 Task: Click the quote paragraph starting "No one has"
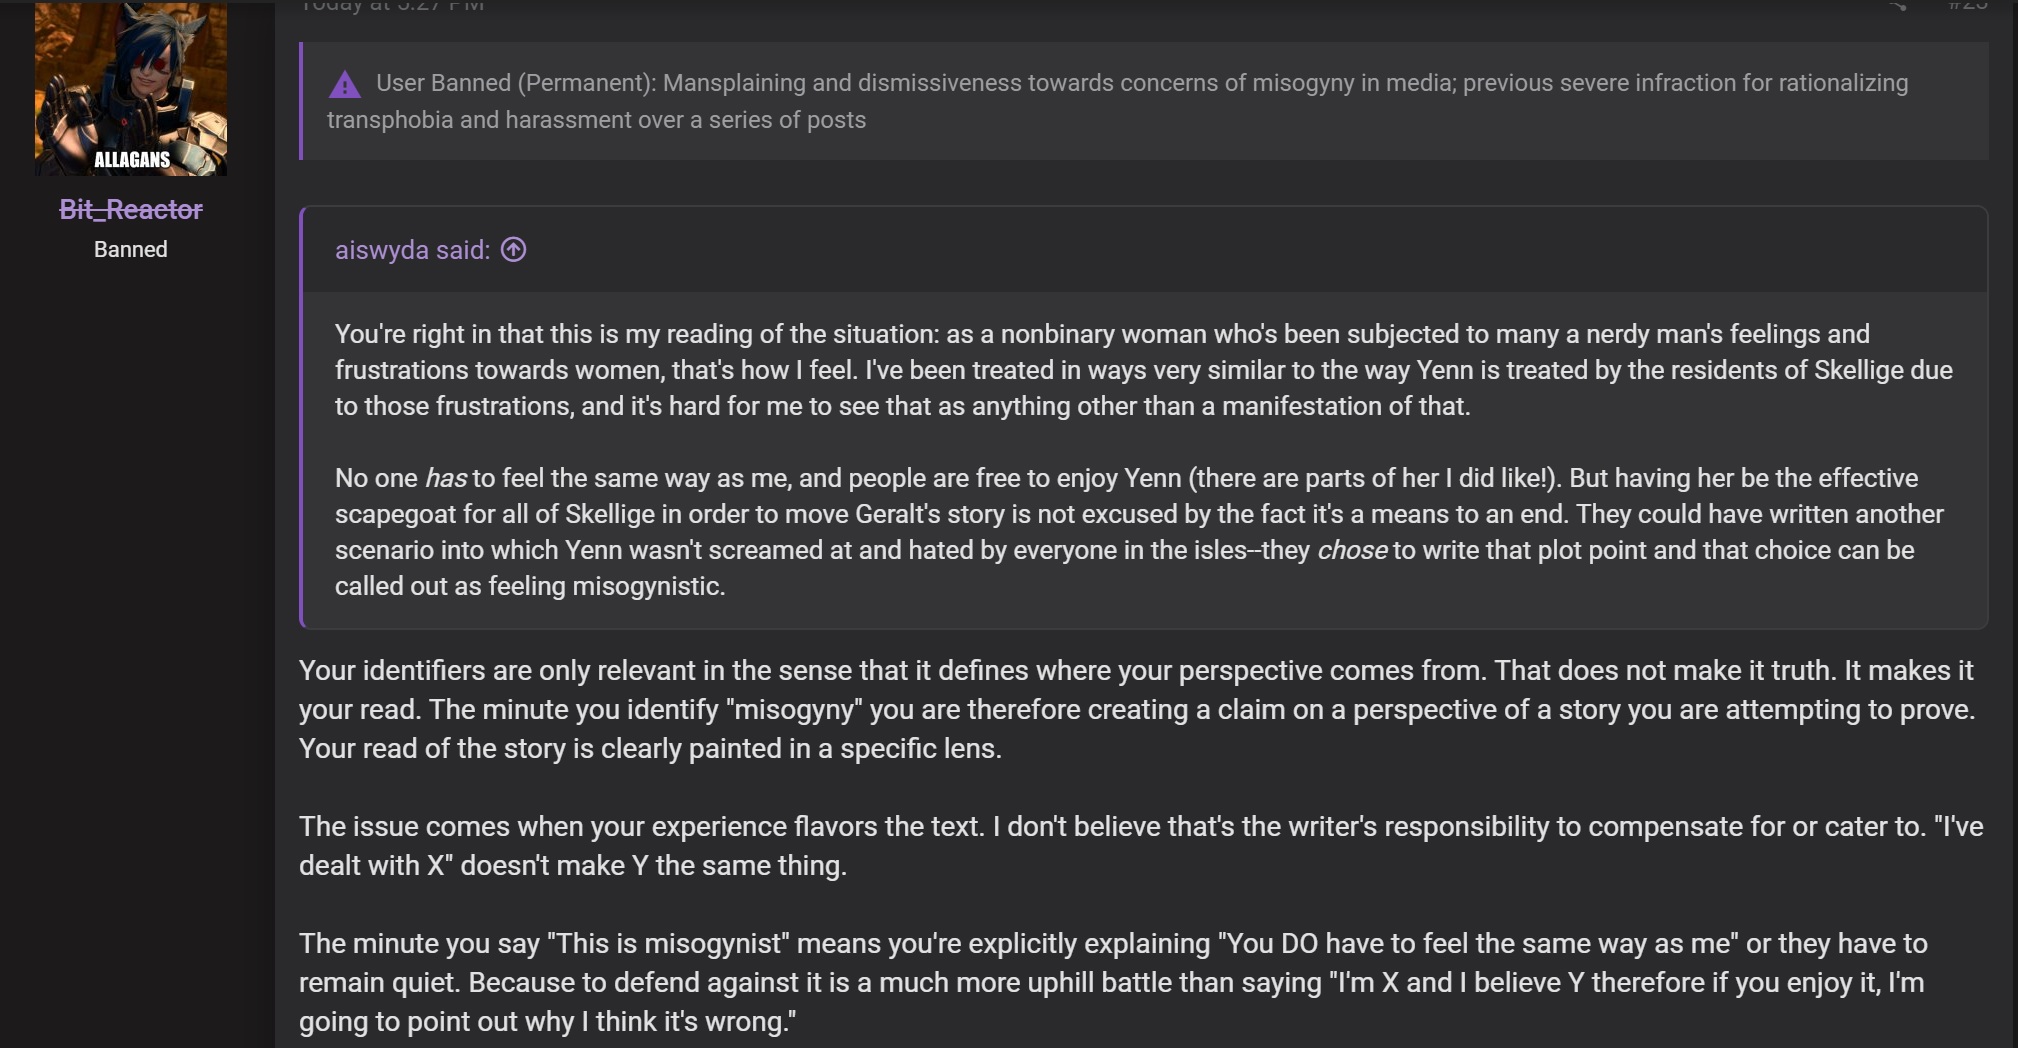pos(1139,532)
